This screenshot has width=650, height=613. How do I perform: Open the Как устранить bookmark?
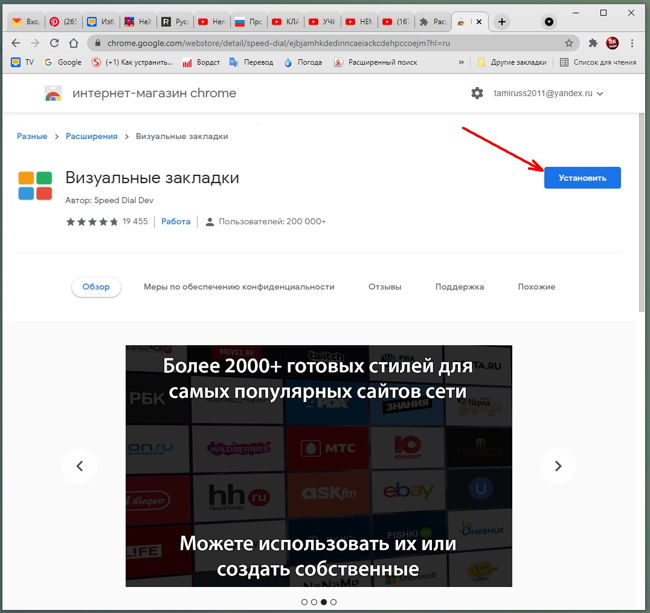coord(132,63)
